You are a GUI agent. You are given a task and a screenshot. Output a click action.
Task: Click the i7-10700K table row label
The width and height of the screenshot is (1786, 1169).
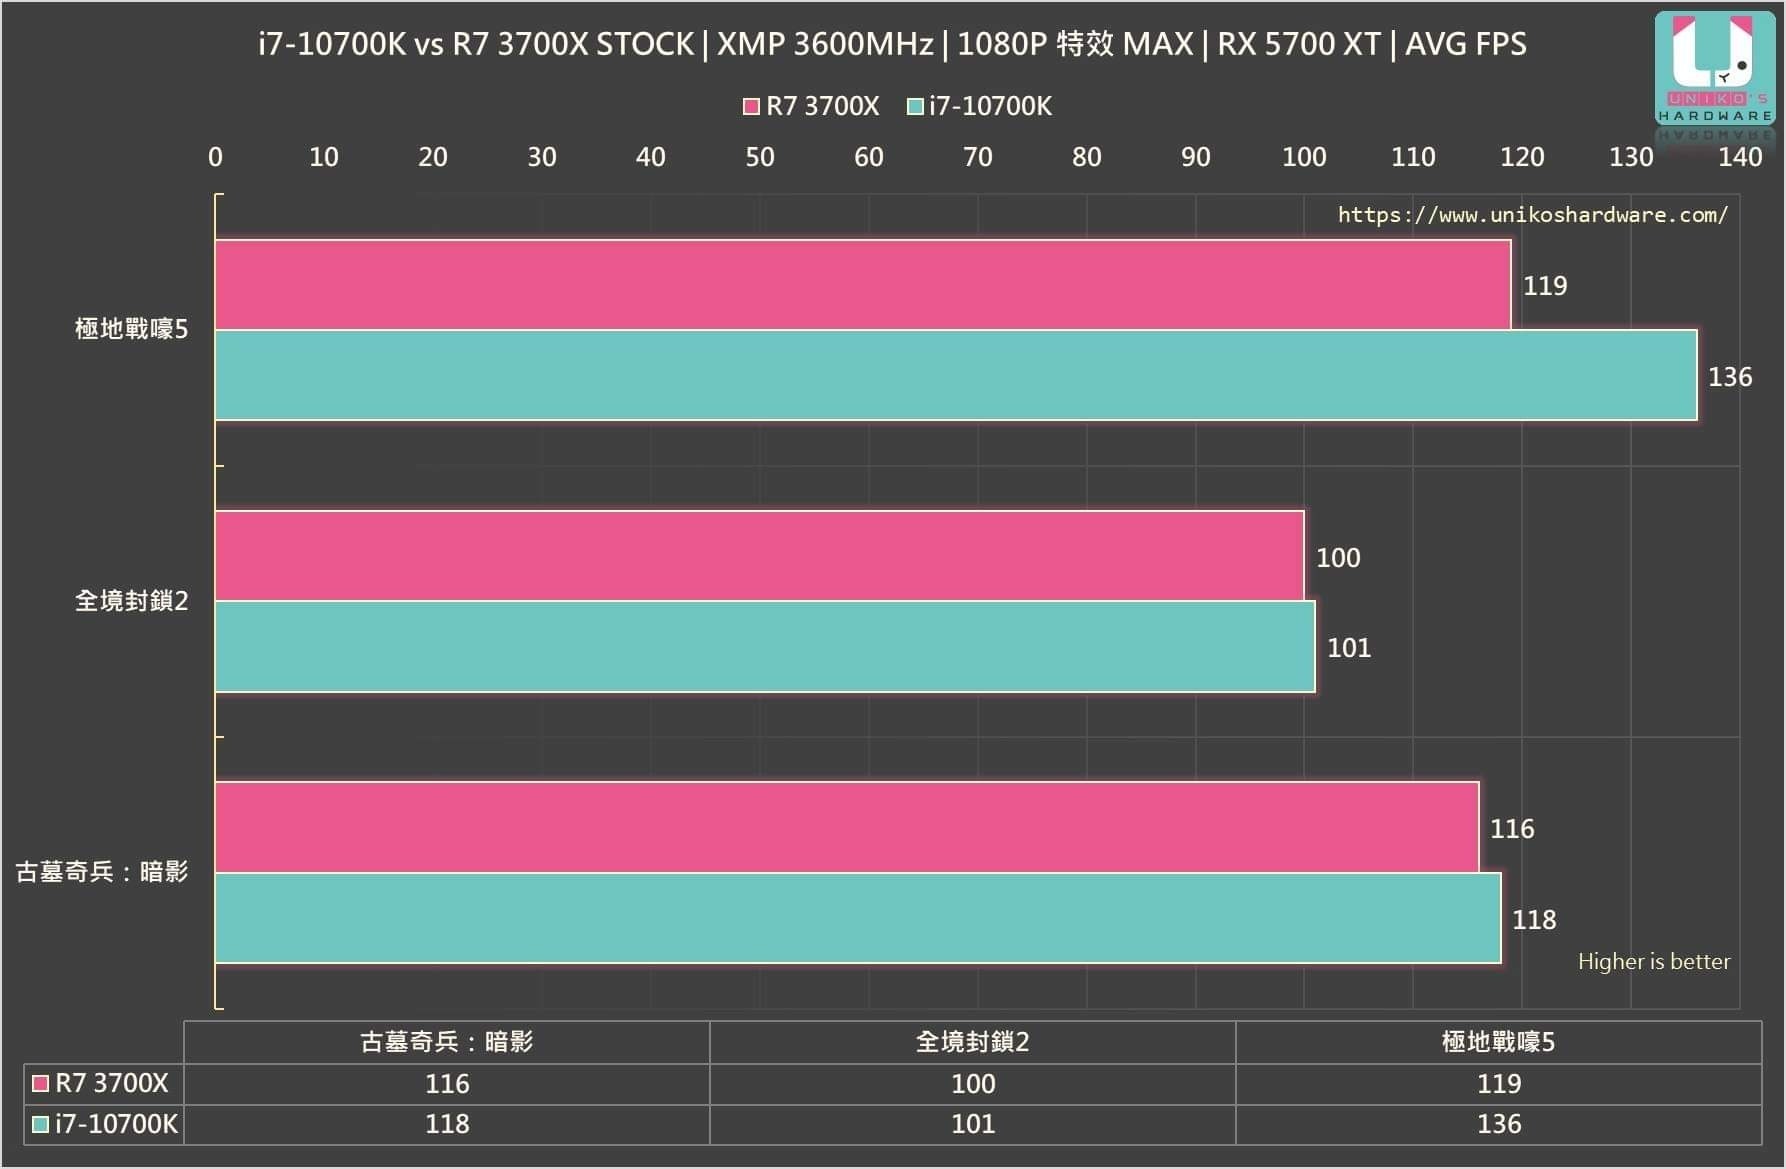pos(116,1124)
